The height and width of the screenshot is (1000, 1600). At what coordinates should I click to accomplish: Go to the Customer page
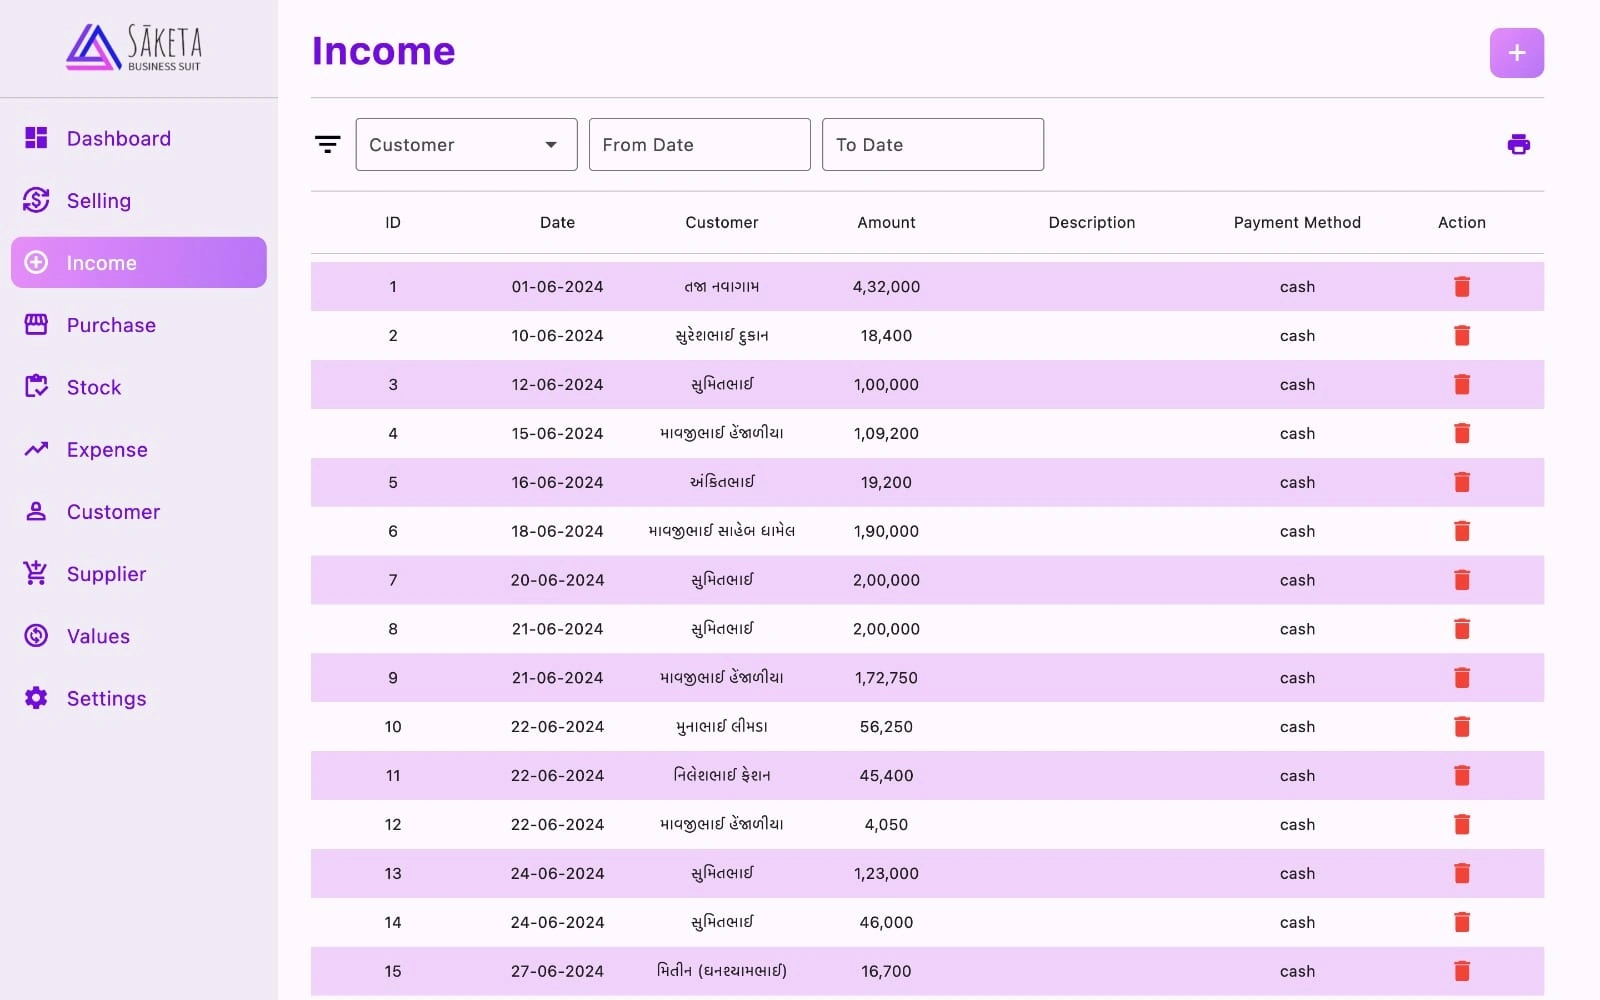point(139,511)
